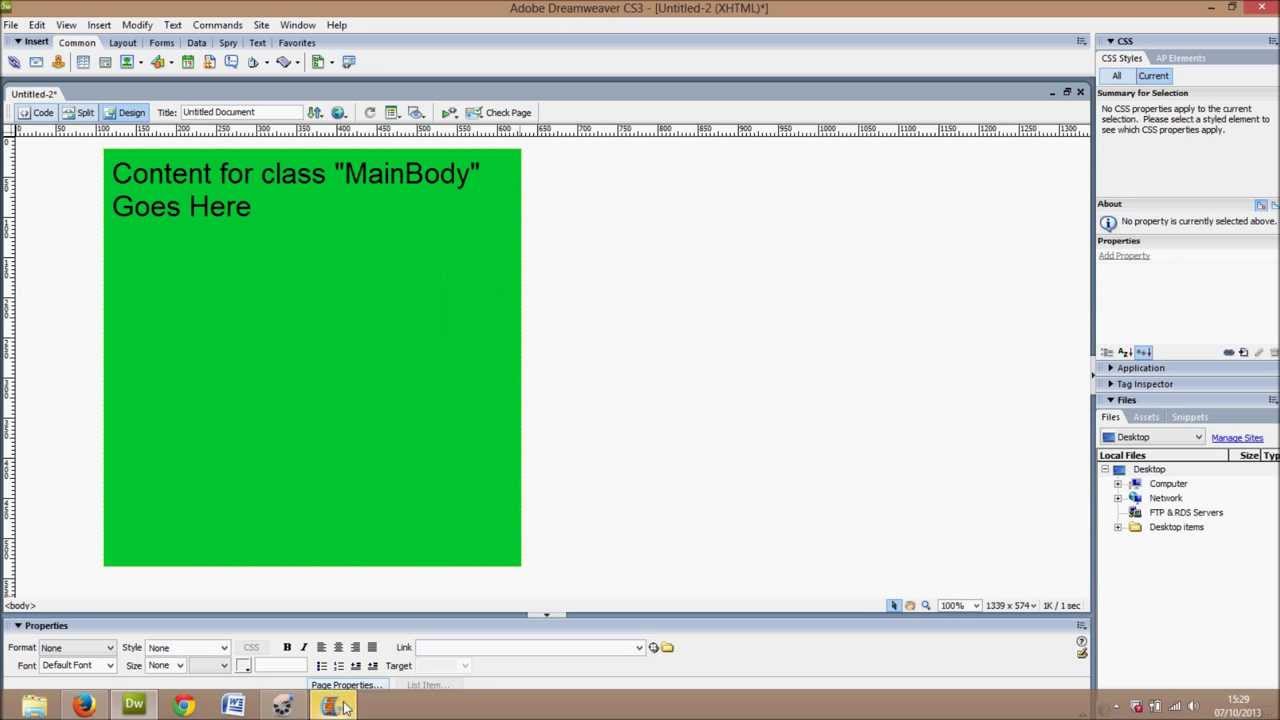This screenshot has height=720, width=1280.
Task: Open the Format dropdown
Action: click(x=78, y=648)
